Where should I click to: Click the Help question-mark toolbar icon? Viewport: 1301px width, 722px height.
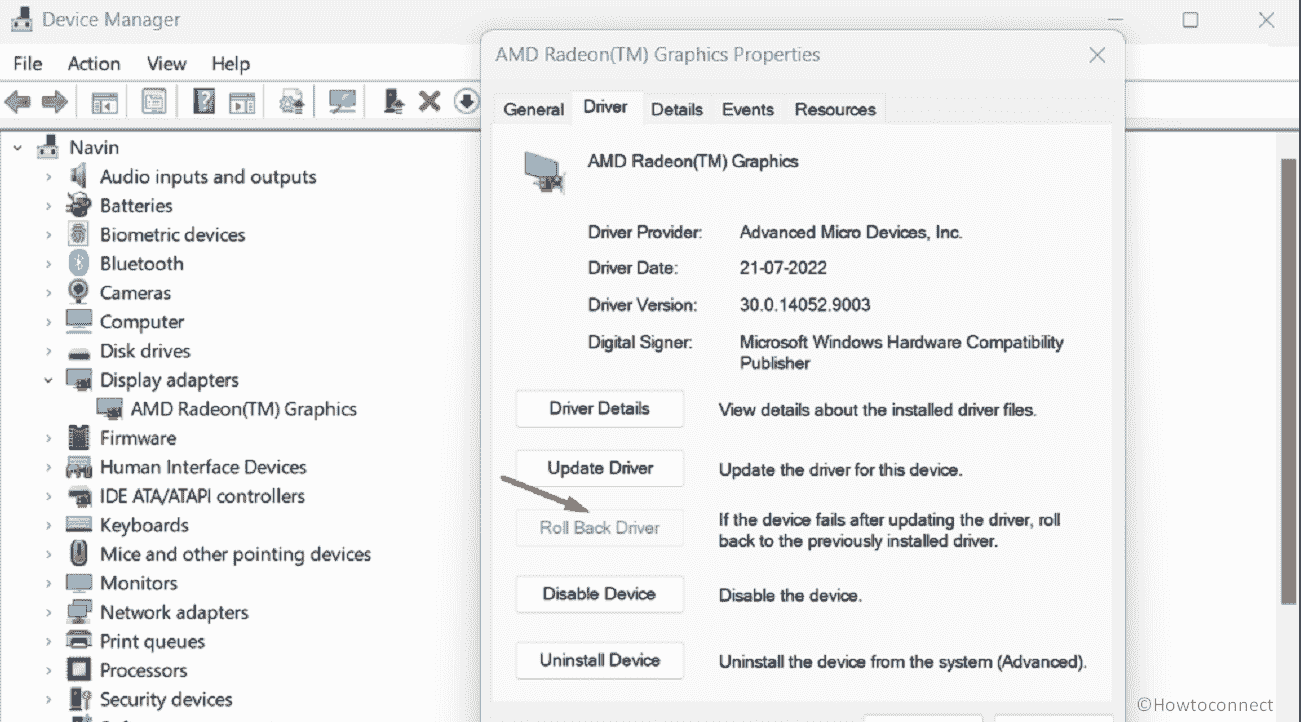pos(204,101)
